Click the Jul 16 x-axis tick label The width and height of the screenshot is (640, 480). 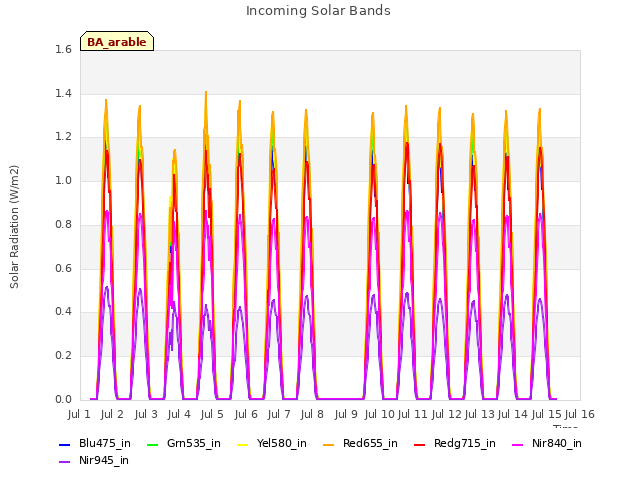(580, 414)
